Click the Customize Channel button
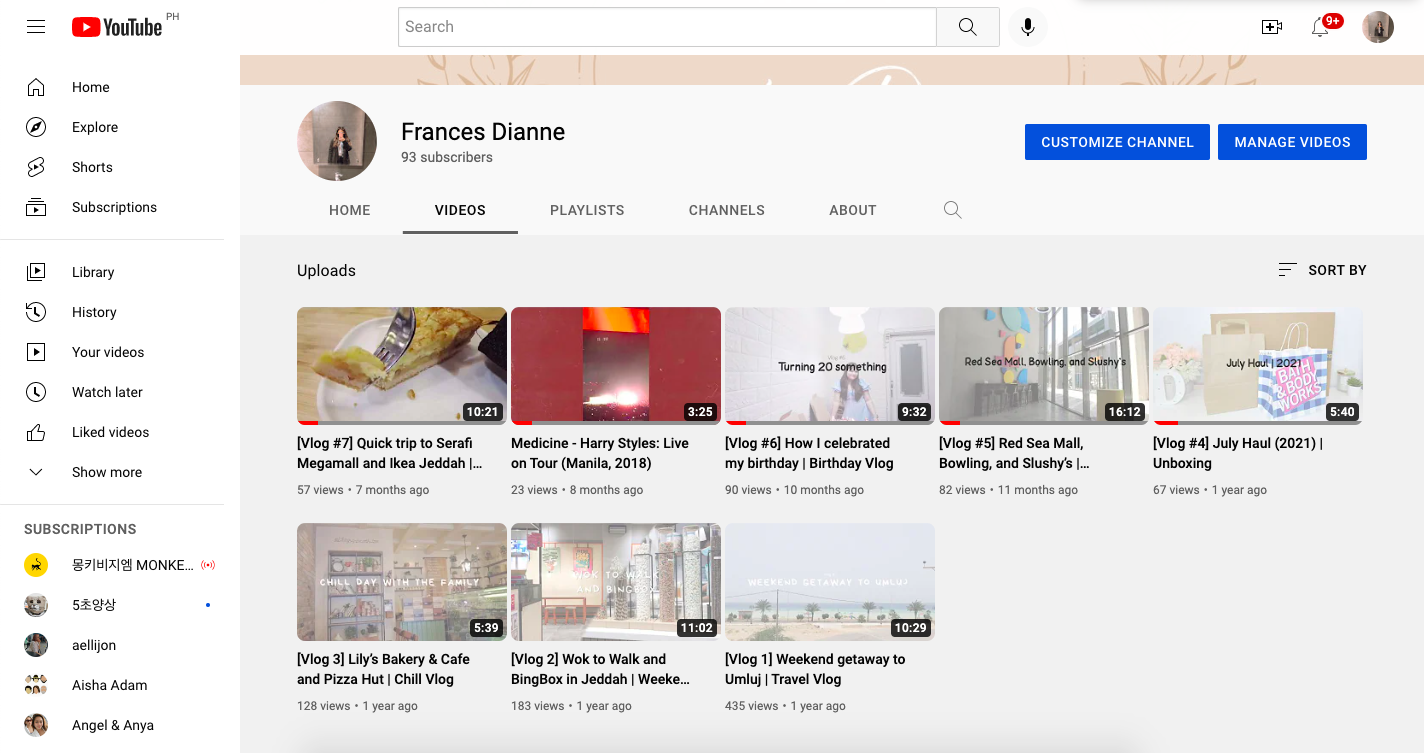 pos(1117,142)
